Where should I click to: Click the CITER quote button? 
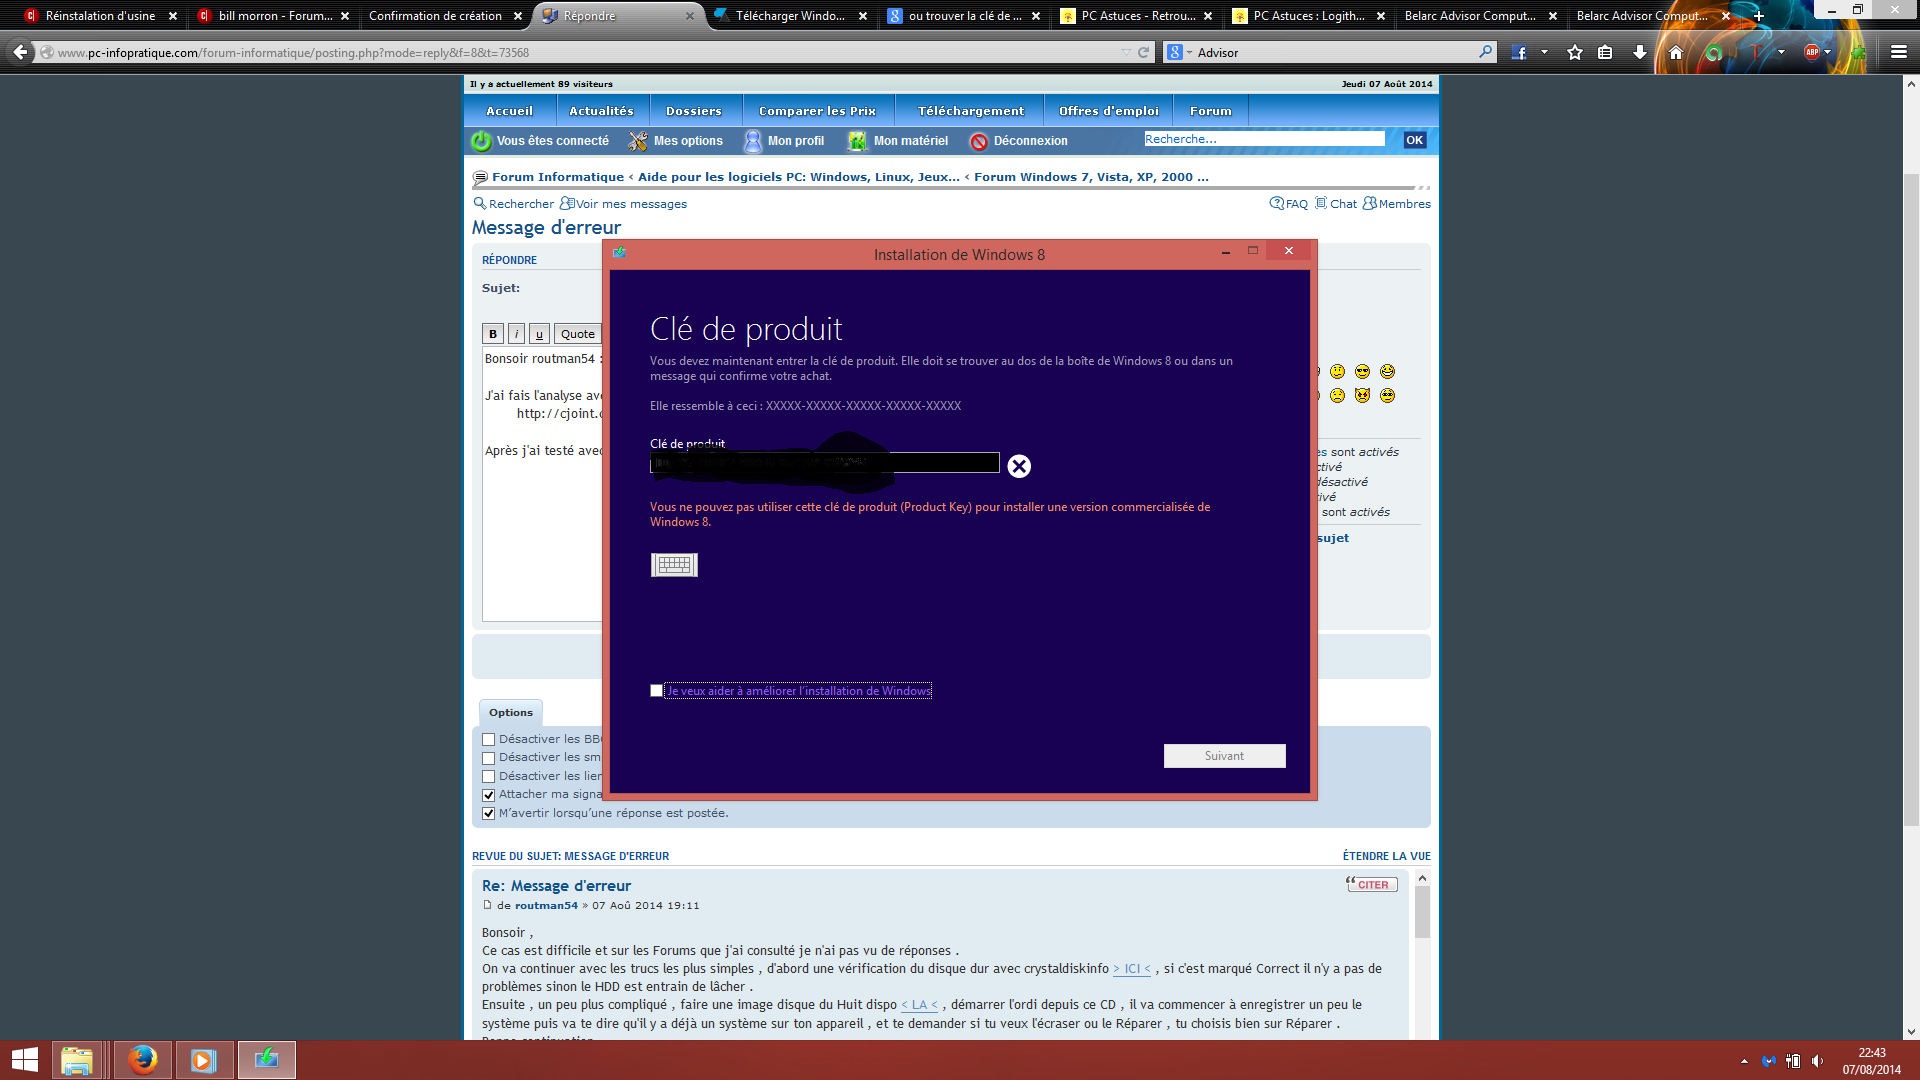click(1372, 884)
